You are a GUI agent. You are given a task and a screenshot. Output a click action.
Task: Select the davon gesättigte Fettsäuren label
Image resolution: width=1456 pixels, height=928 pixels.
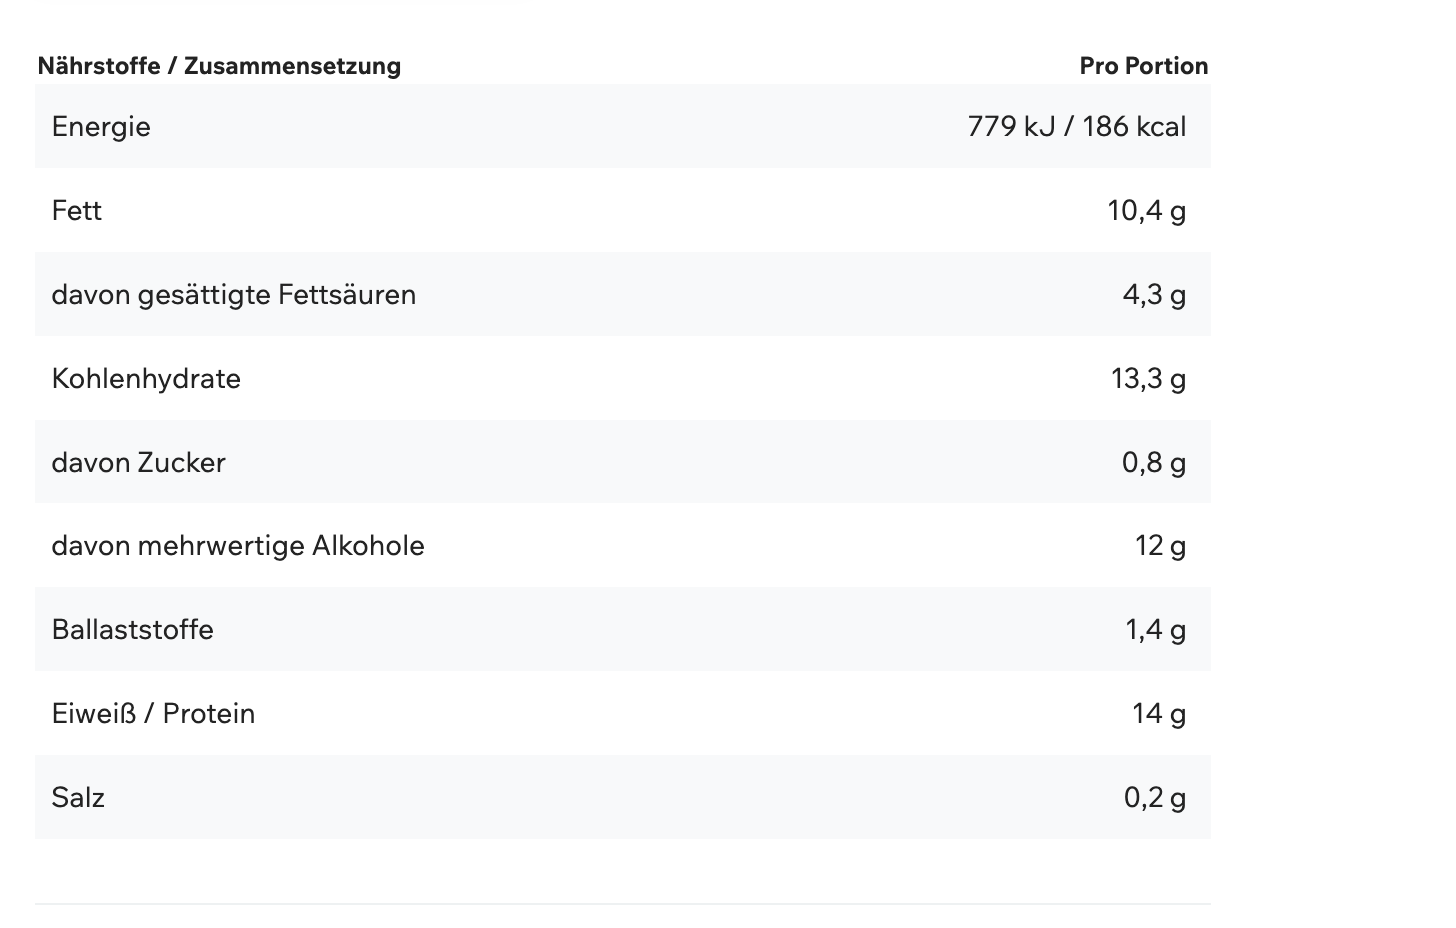233,295
